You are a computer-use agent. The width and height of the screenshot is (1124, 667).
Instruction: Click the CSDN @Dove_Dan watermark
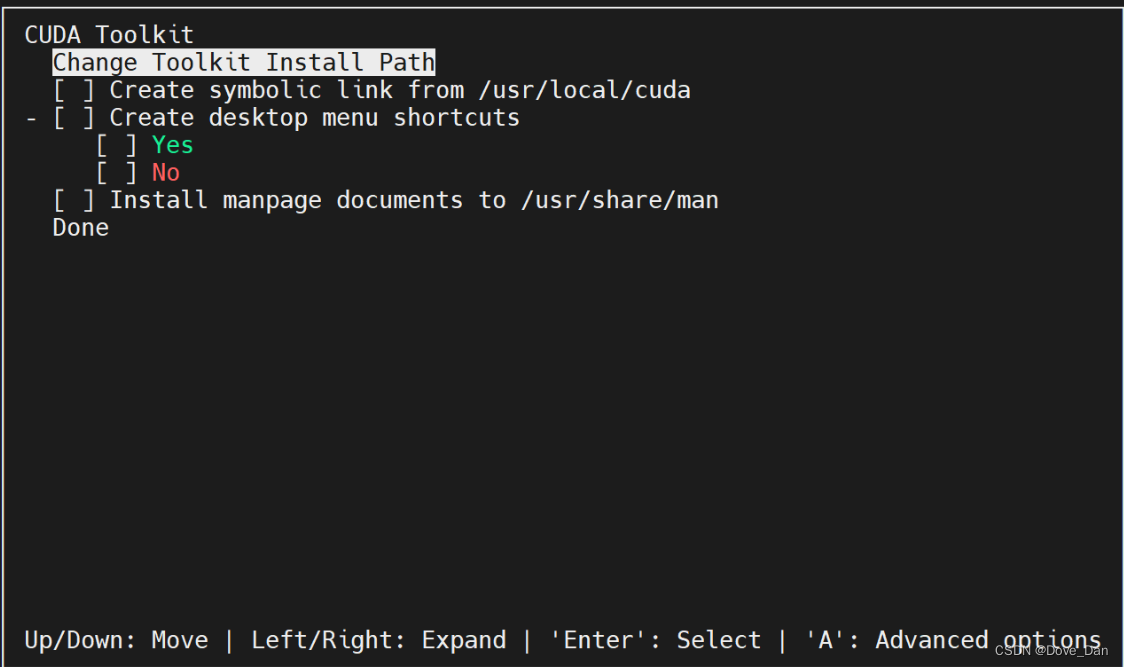(1050, 651)
